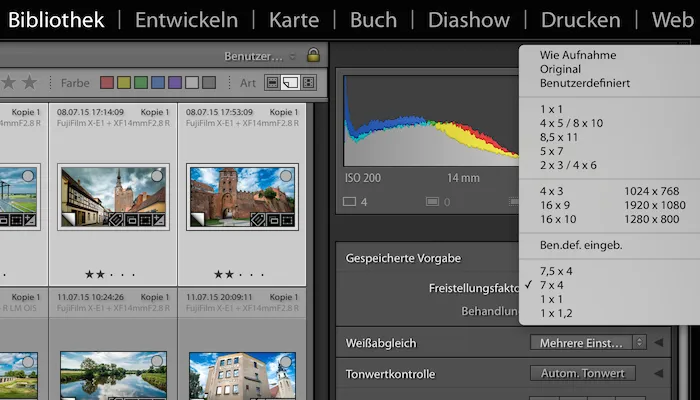Filter by videos icon under Art
This screenshot has height=400, width=700.
(308, 83)
